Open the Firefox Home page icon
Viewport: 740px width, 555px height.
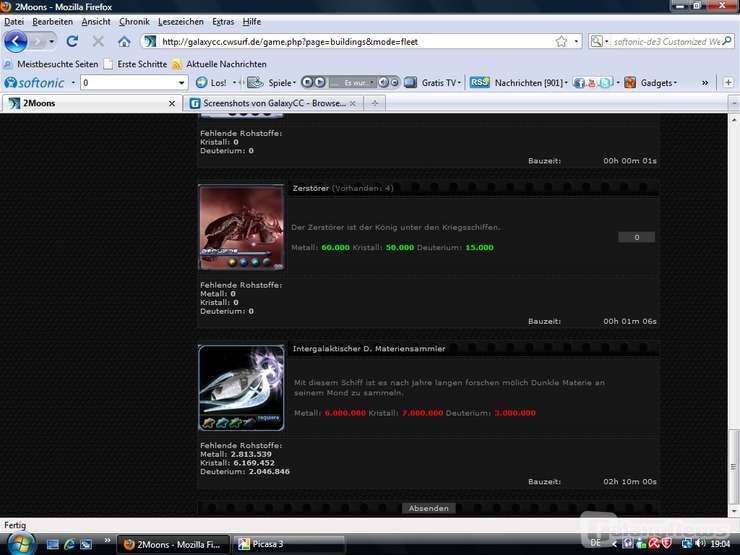pos(124,42)
